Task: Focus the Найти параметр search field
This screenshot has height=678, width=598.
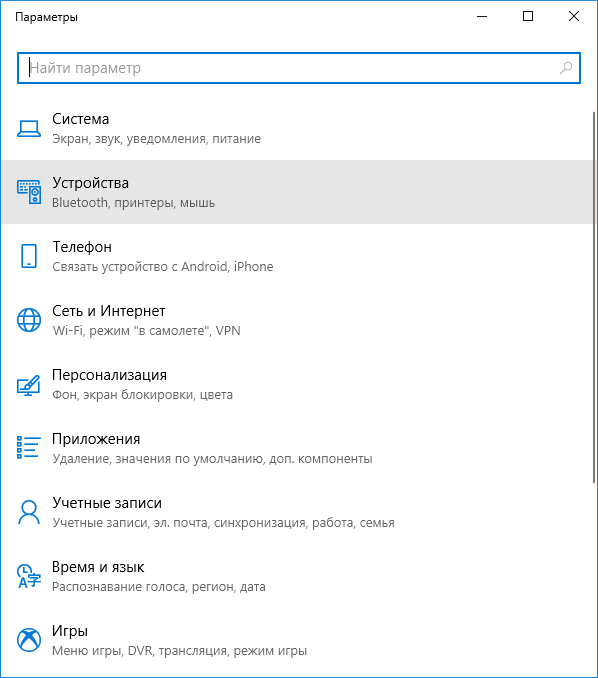Action: 299,68
